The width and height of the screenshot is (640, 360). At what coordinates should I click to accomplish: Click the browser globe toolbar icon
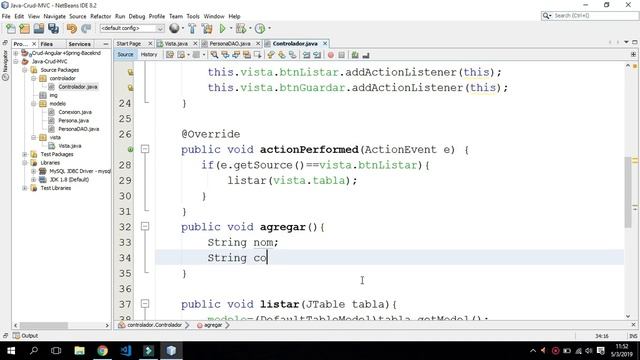coord(174,28)
